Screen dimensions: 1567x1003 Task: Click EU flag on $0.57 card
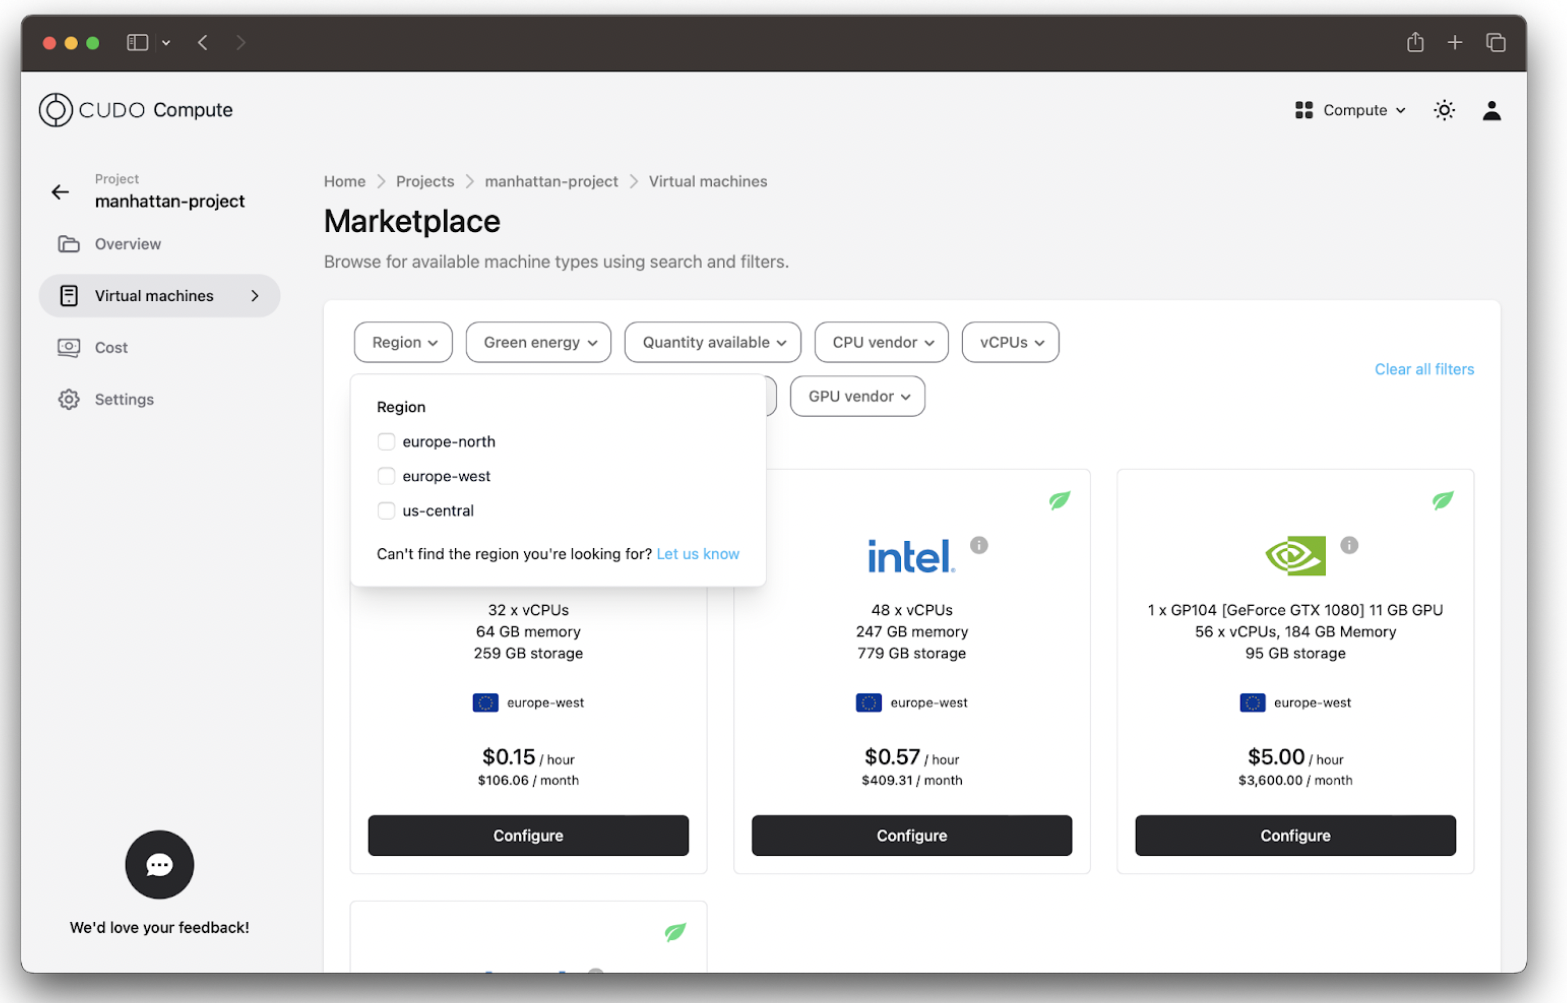pyautogui.click(x=869, y=703)
